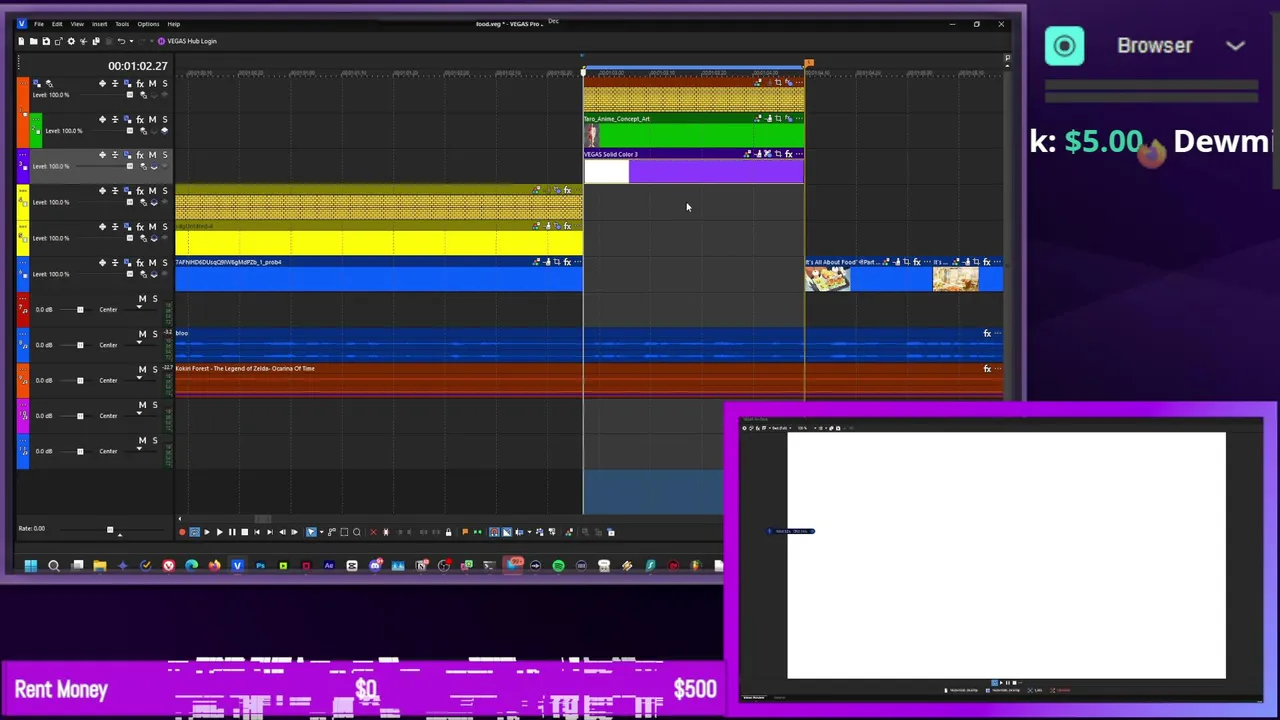Click Play From Start in the transport bar
The width and height of the screenshot is (1280, 720).
coord(207,532)
